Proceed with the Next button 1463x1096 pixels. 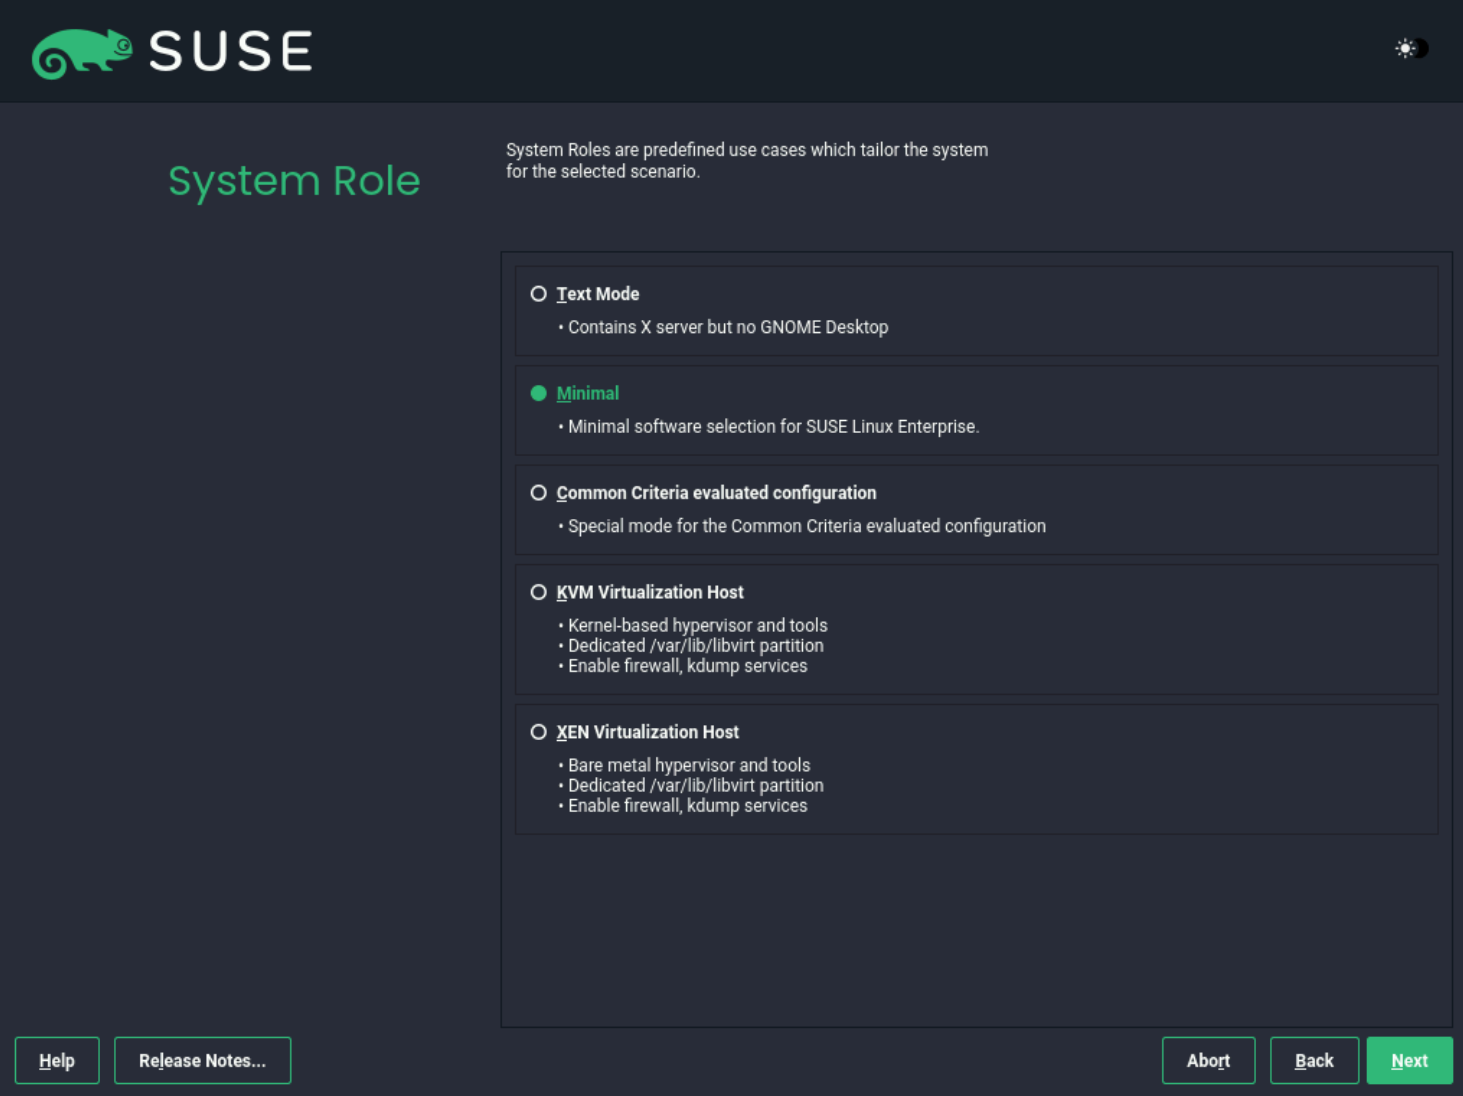point(1409,1061)
